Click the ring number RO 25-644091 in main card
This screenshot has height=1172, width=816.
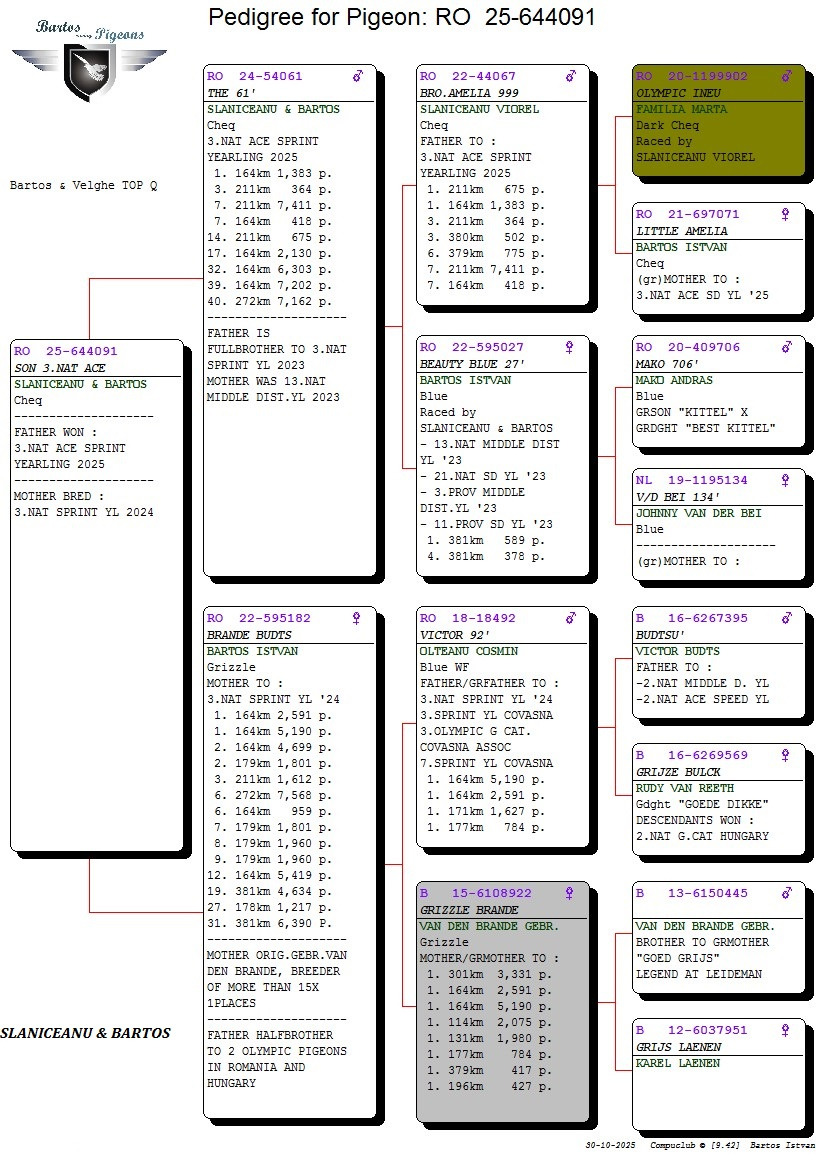click(66, 351)
